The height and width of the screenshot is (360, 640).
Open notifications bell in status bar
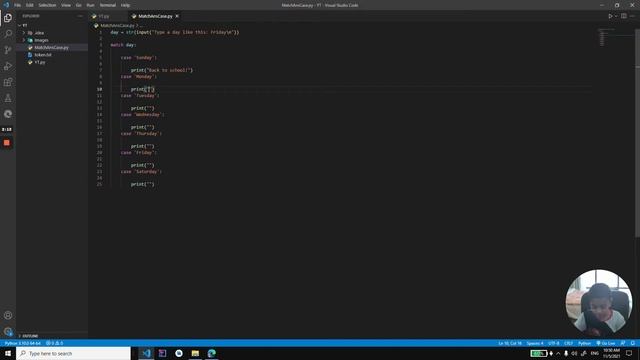(x=633, y=343)
